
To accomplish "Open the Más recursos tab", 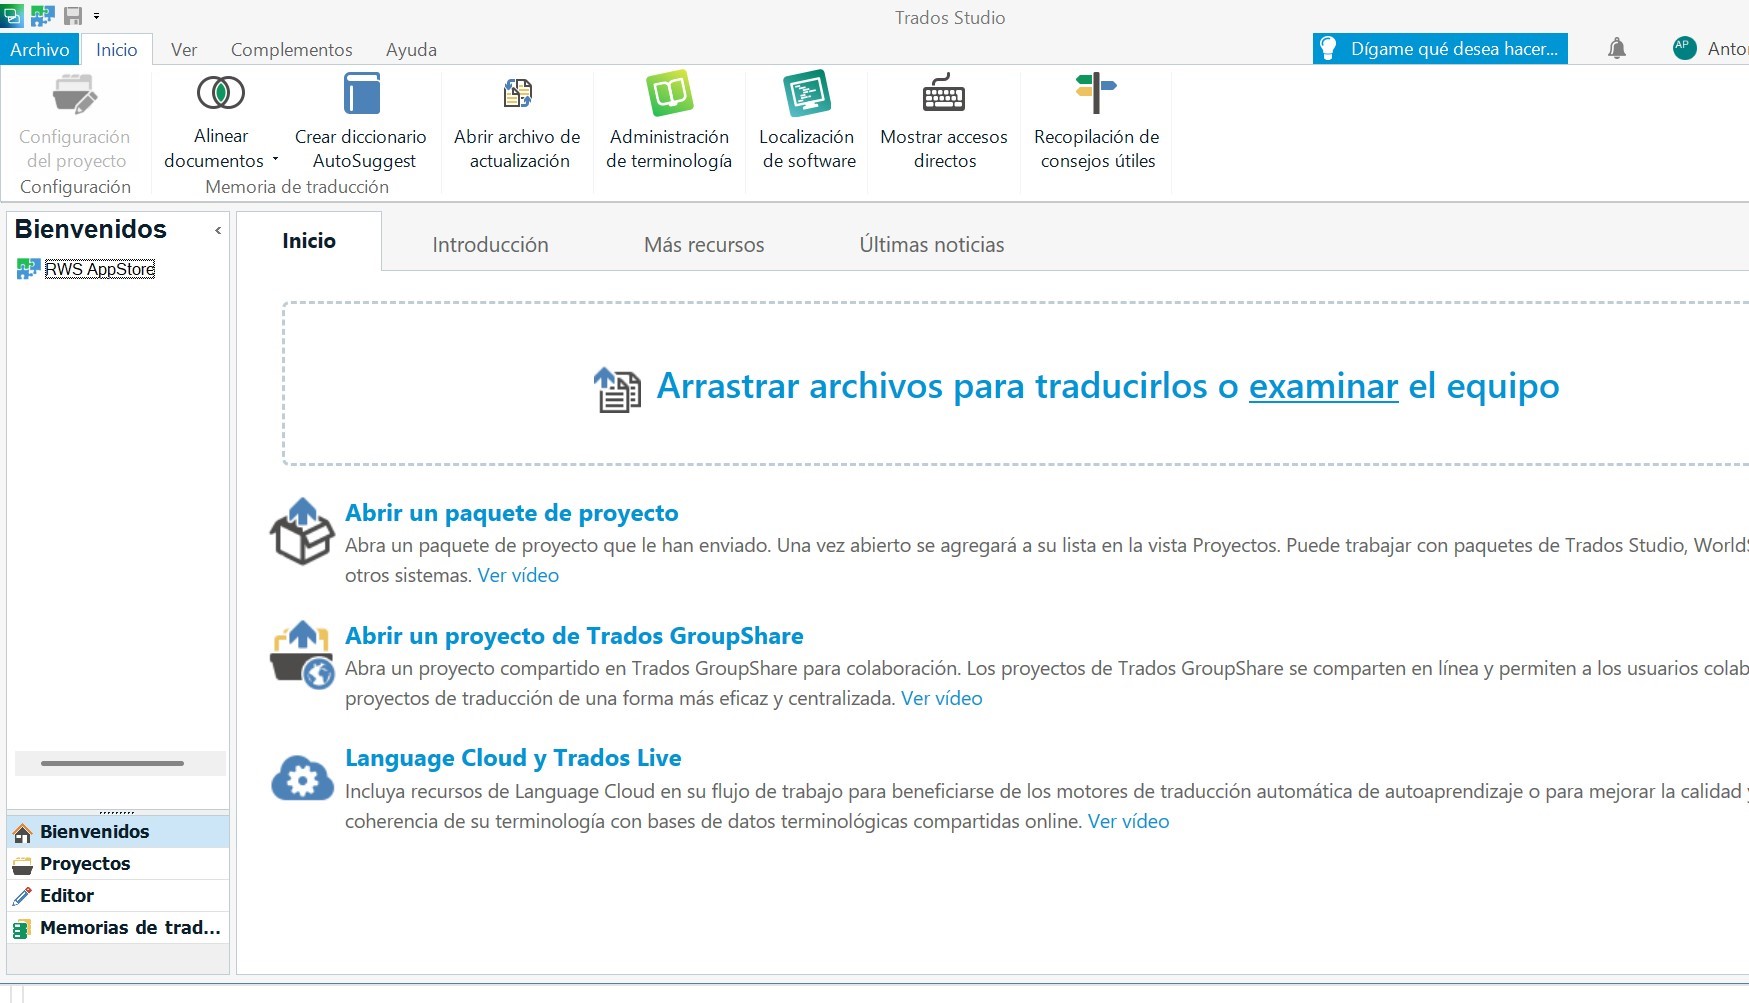I will click(703, 244).
